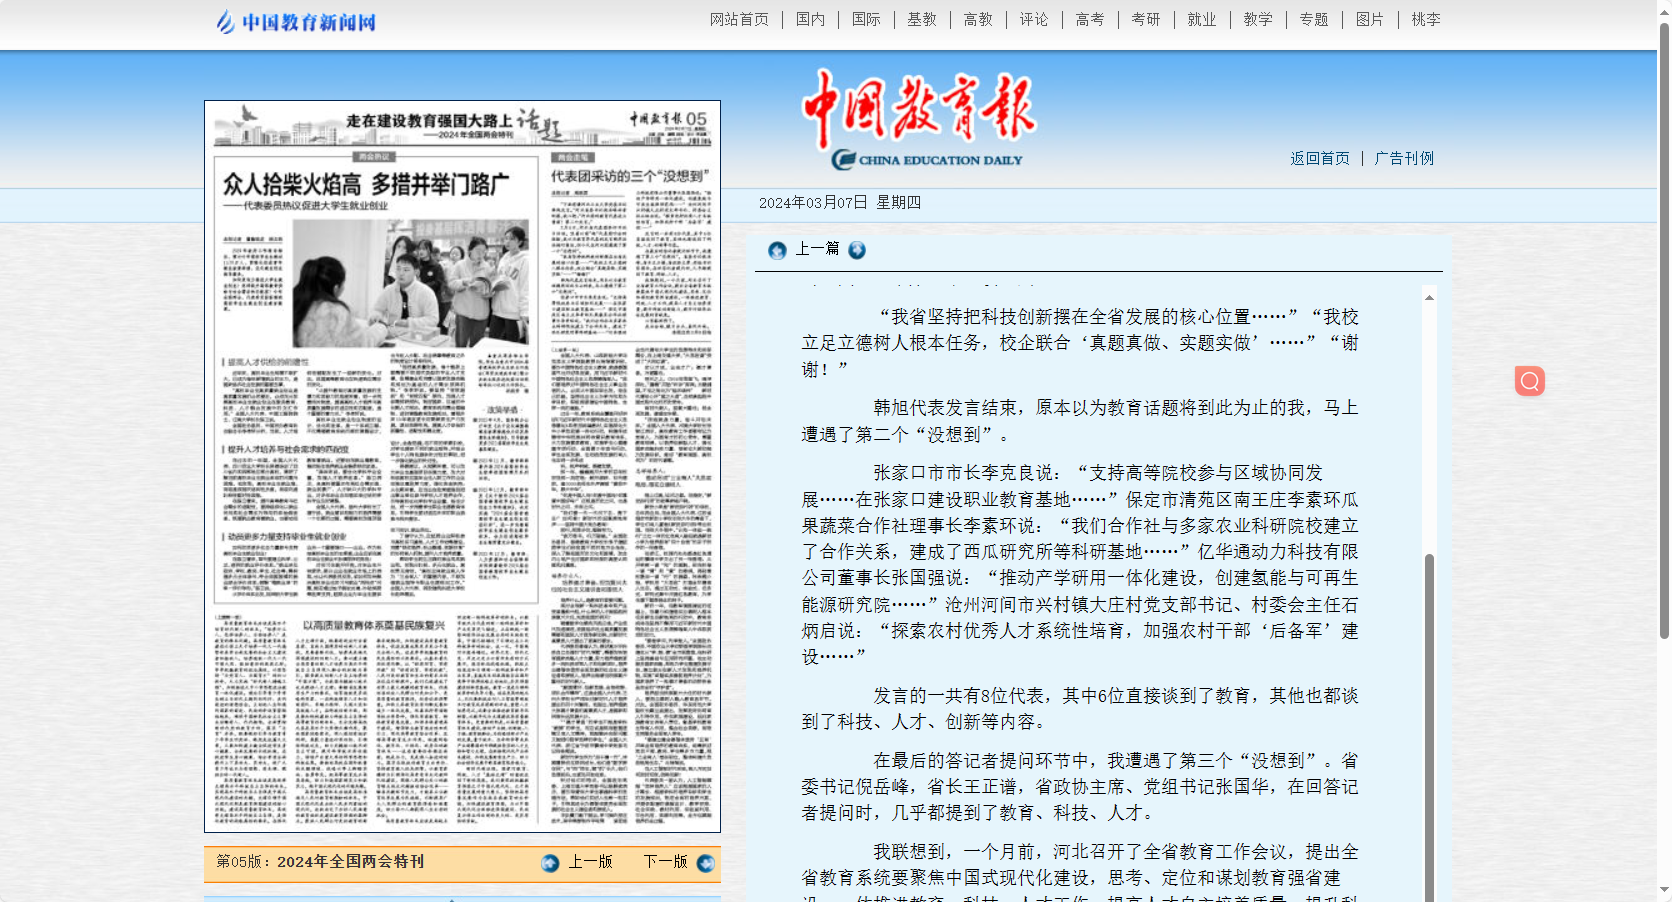Image resolution: width=1672 pixels, height=902 pixels.
Task: Open the 基教 nav item
Action: point(922,19)
